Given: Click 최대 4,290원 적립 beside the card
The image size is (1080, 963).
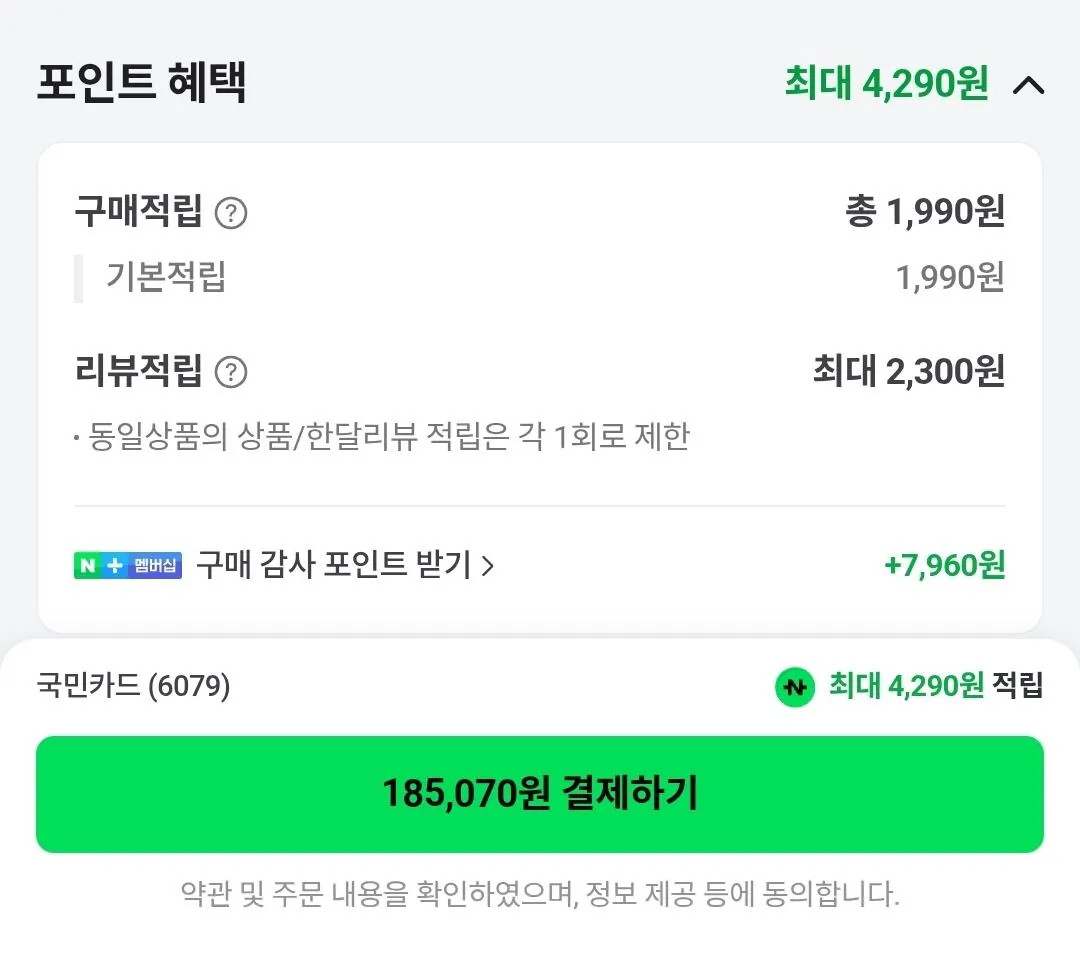Looking at the screenshot, I should [x=935, y=686].
